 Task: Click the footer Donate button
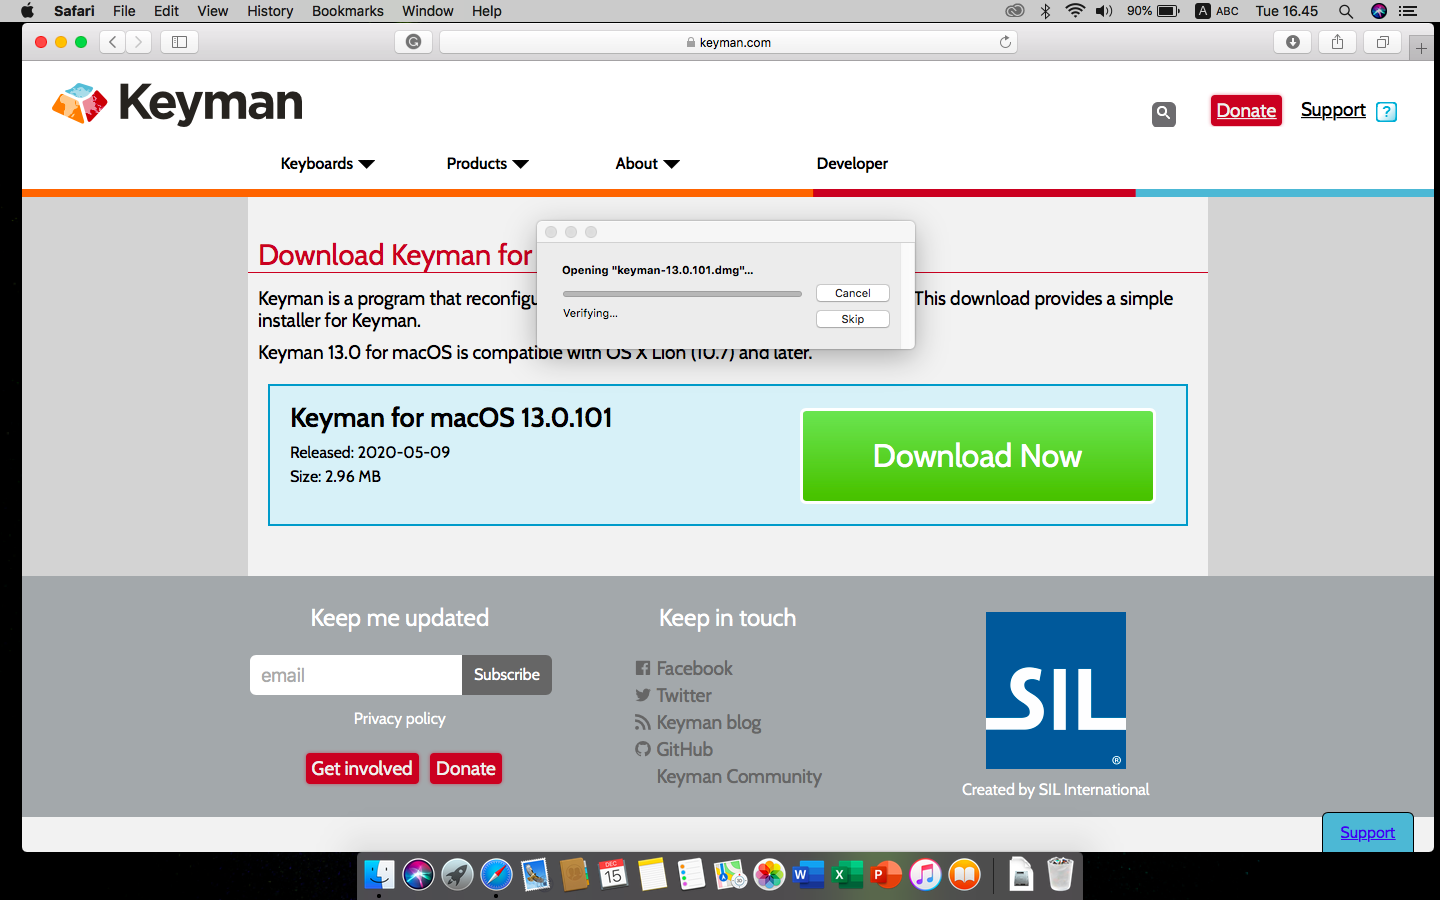(466, 768)
